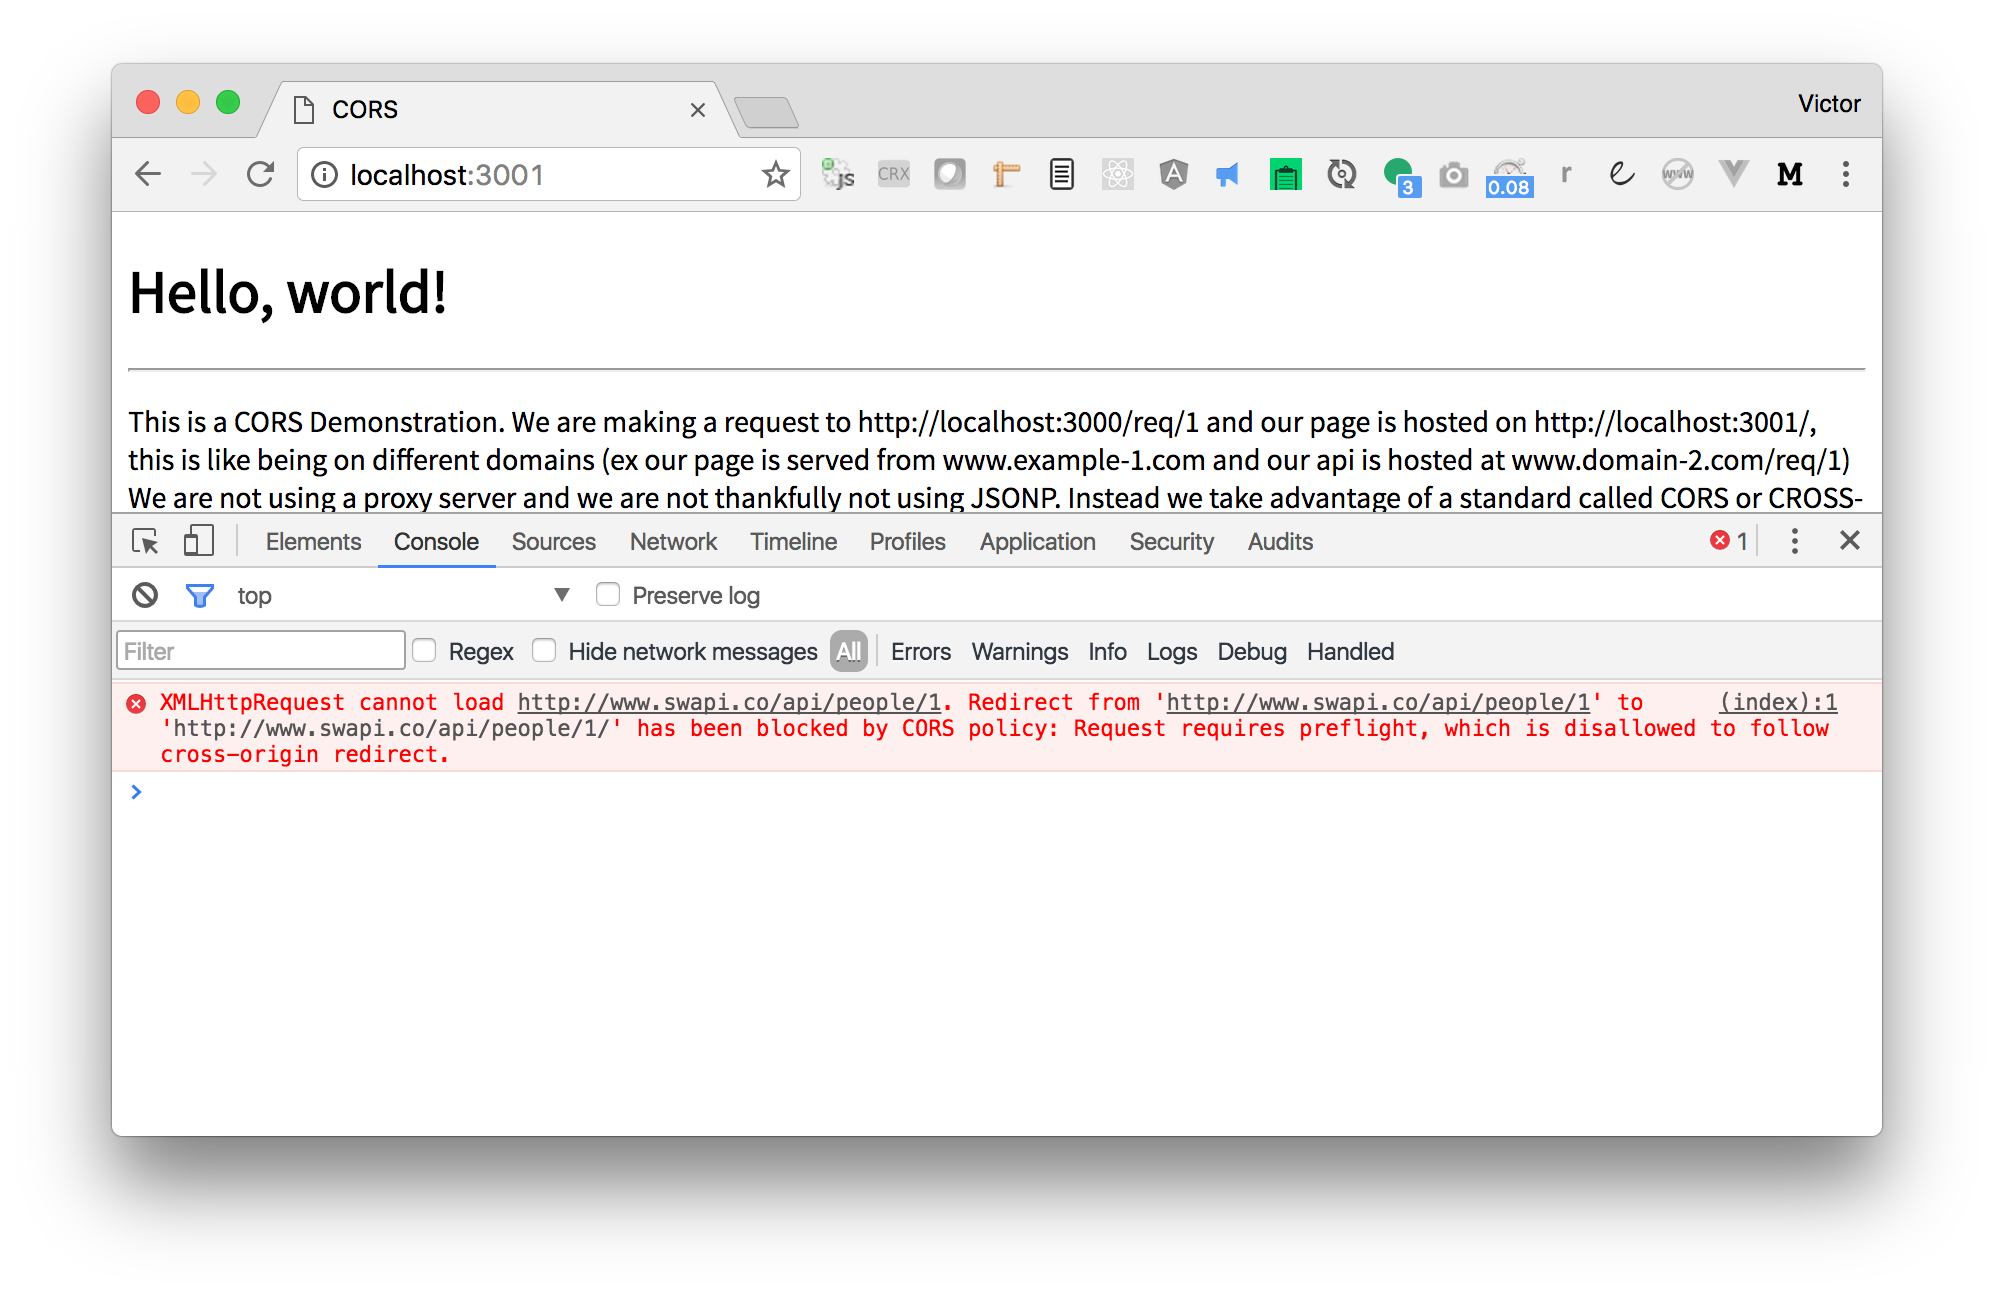
Task: Clear the console log
Action: 145,595
